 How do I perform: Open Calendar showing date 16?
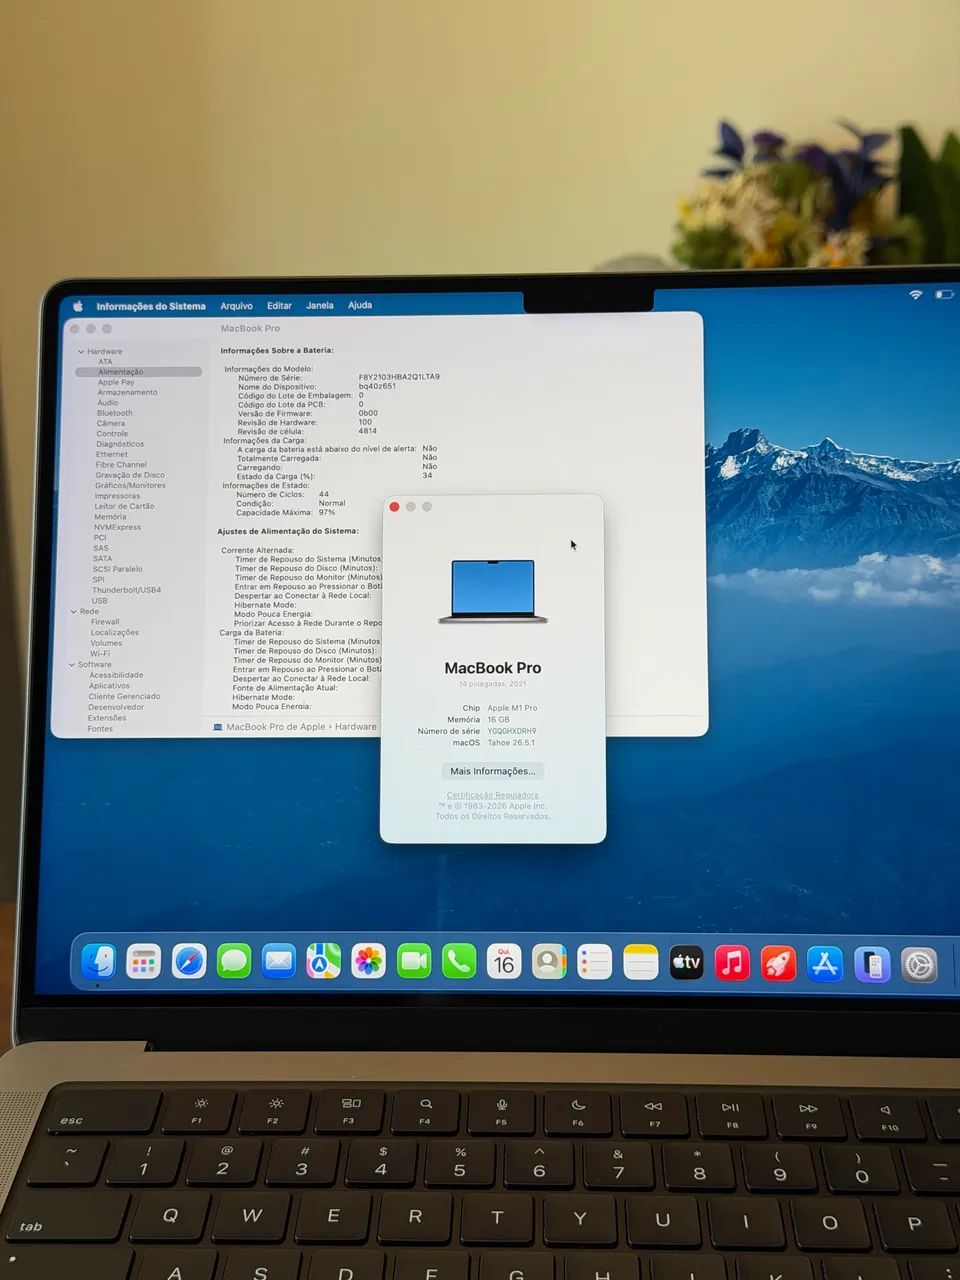(504, 963)
